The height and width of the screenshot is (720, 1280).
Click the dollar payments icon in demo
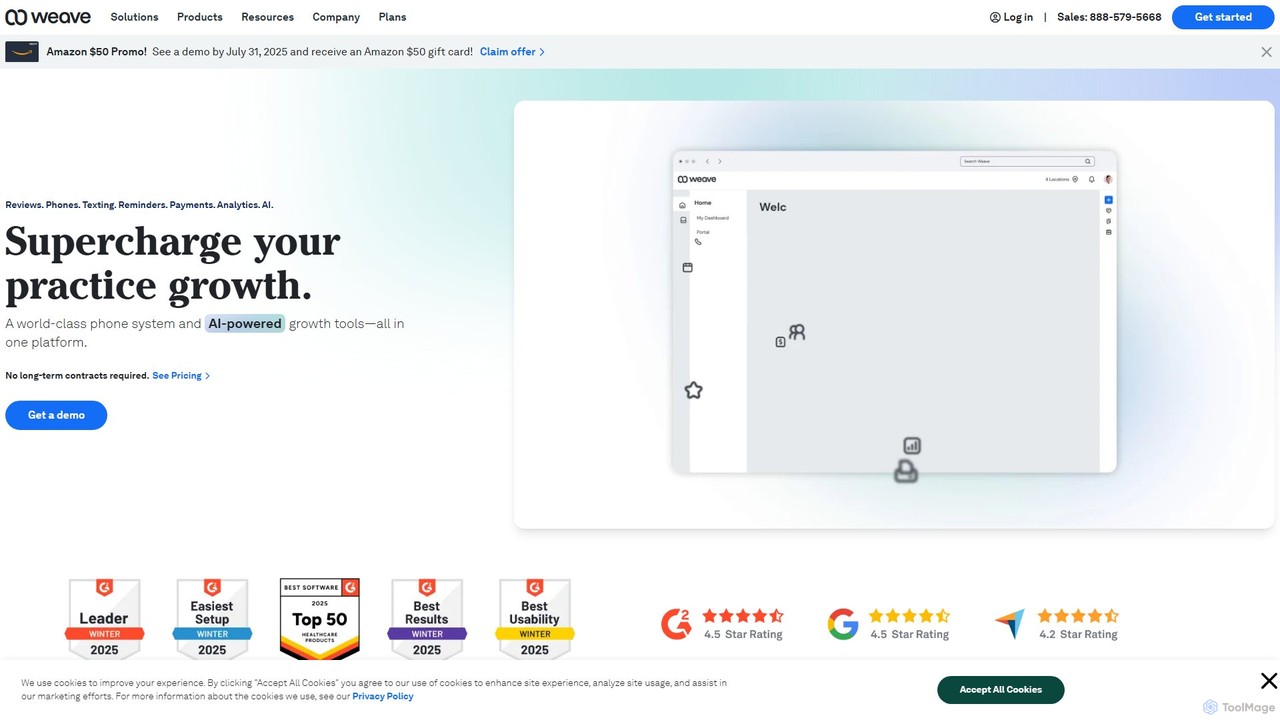coord(780,342)
